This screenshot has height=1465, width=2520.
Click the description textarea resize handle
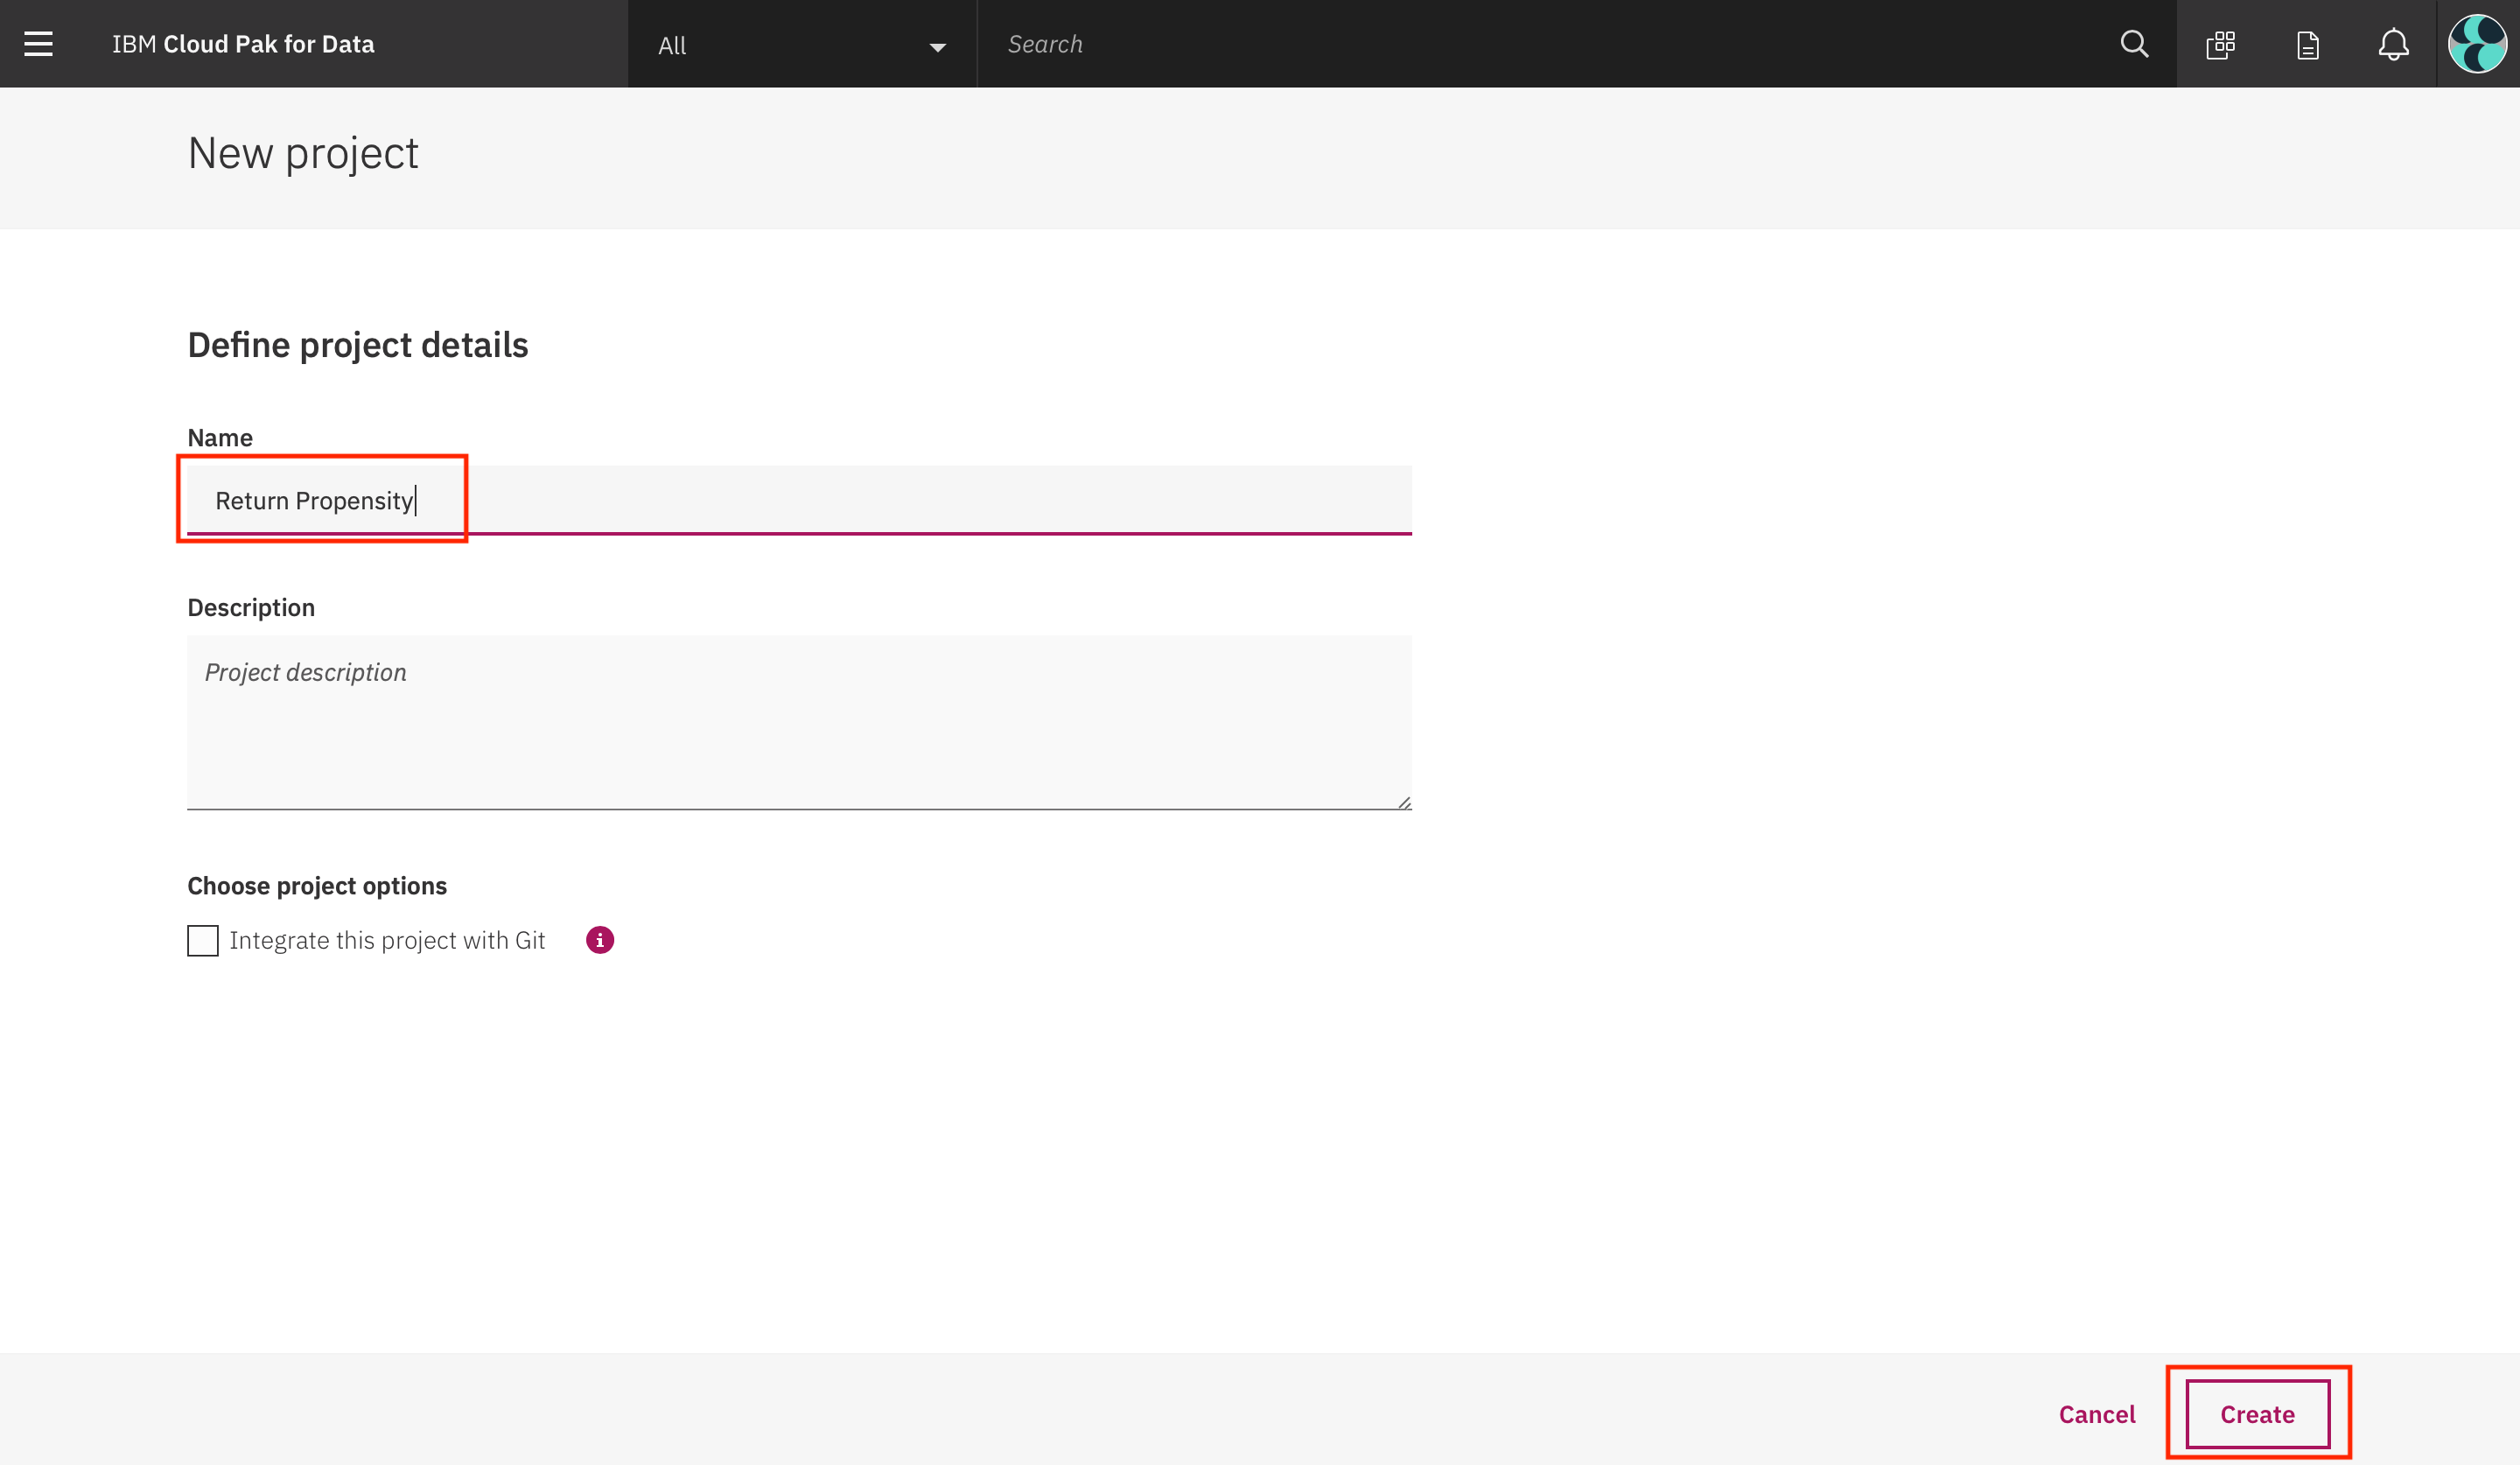(x=1404, y=802)
